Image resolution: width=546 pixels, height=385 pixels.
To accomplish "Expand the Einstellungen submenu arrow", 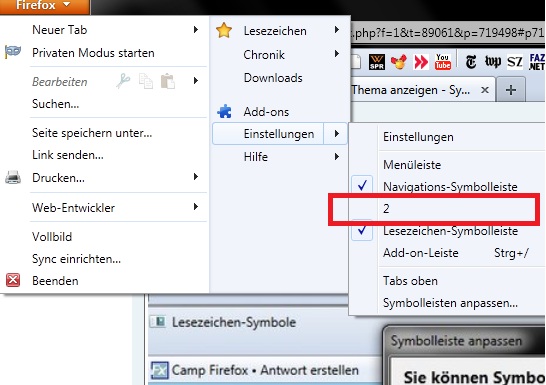I will click(336, 133).
